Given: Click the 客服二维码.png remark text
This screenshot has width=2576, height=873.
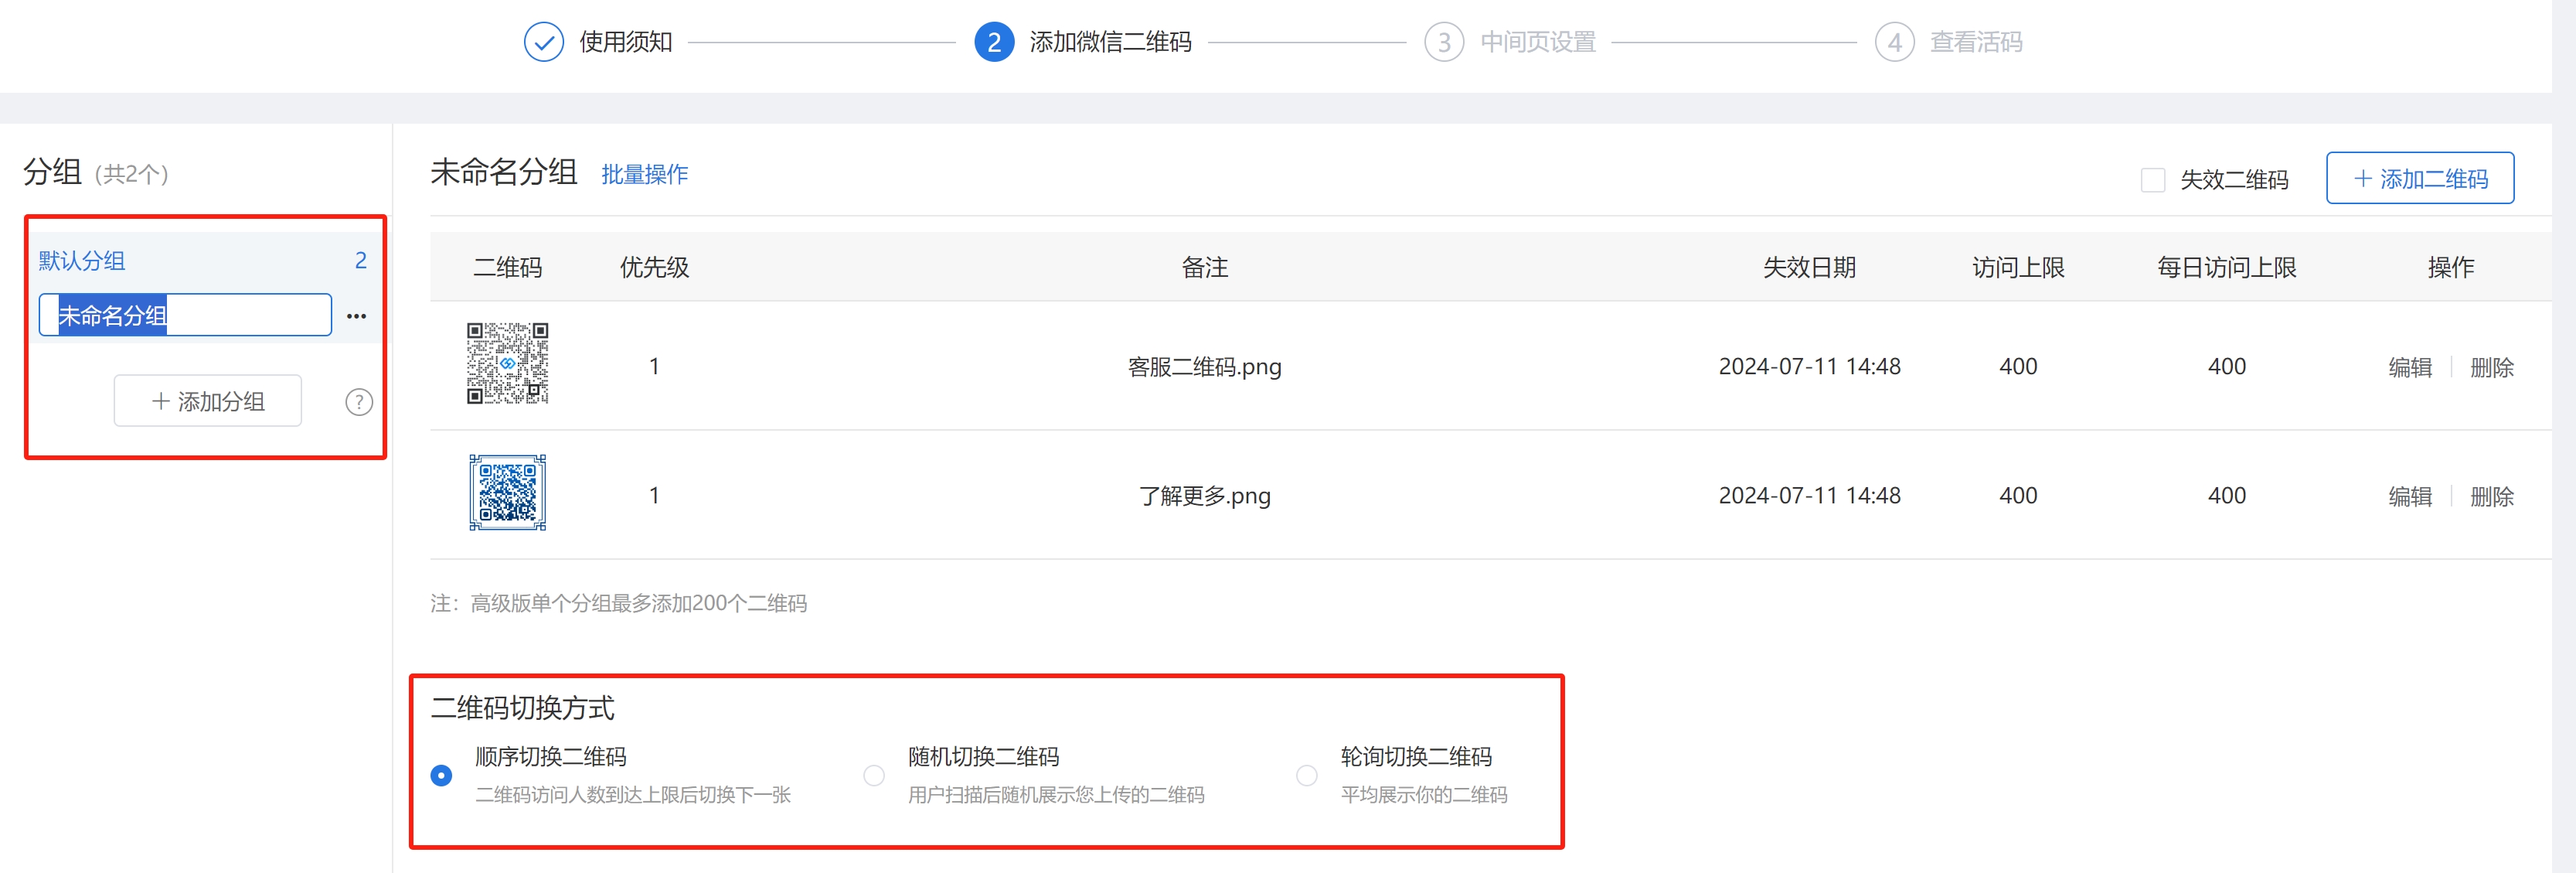Looking at the screenshot, I should pos(1205,367).
